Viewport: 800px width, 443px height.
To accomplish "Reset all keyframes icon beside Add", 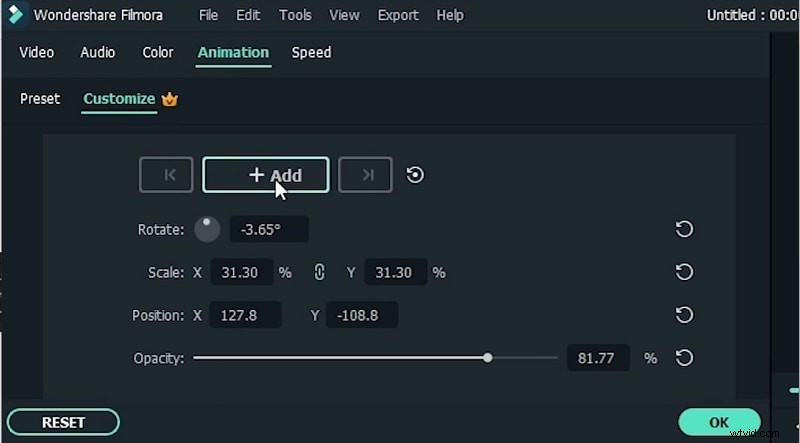I will (x=416, y=175).
